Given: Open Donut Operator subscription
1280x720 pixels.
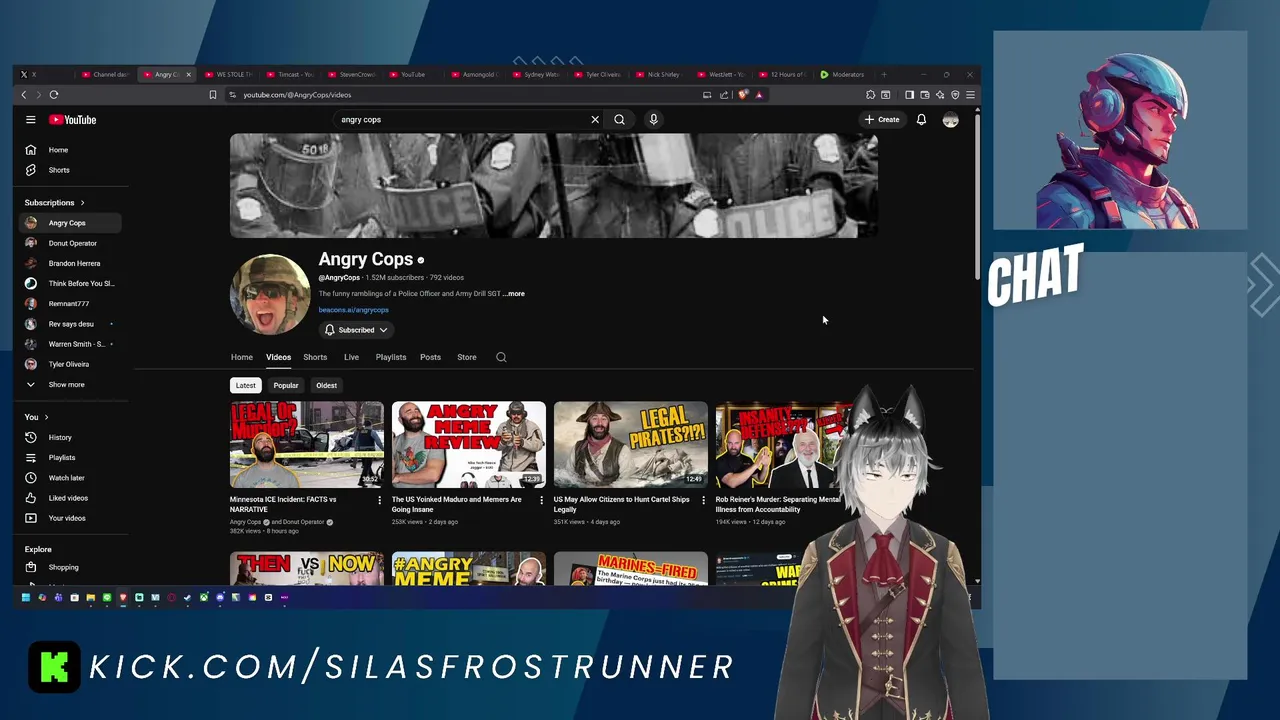Looking at the screenshot, I should point(70,243).
